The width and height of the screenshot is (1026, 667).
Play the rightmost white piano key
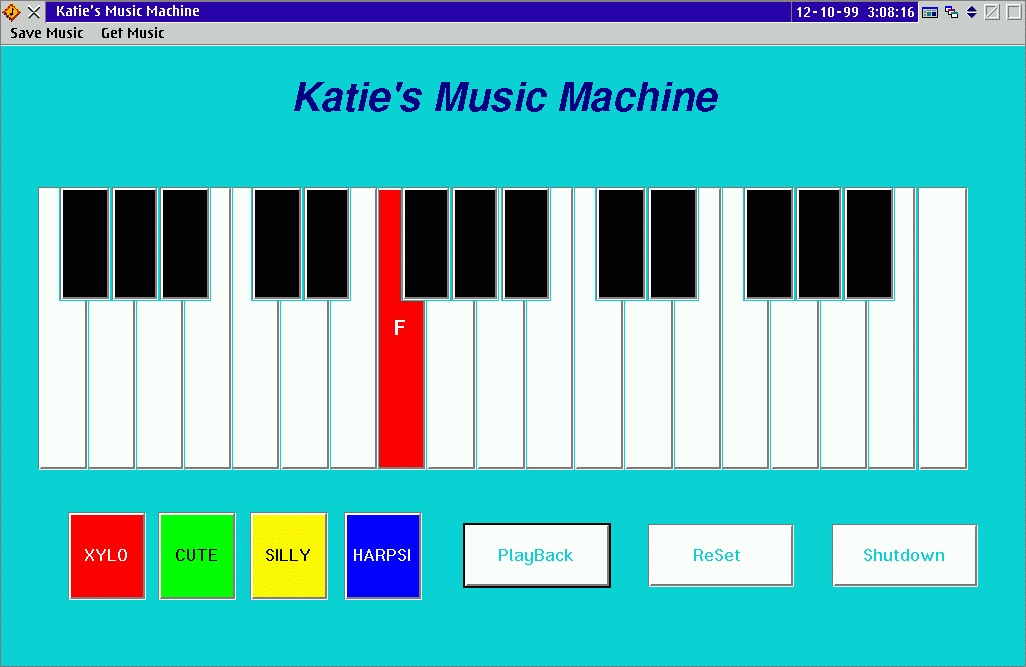[x=943, y=327]
